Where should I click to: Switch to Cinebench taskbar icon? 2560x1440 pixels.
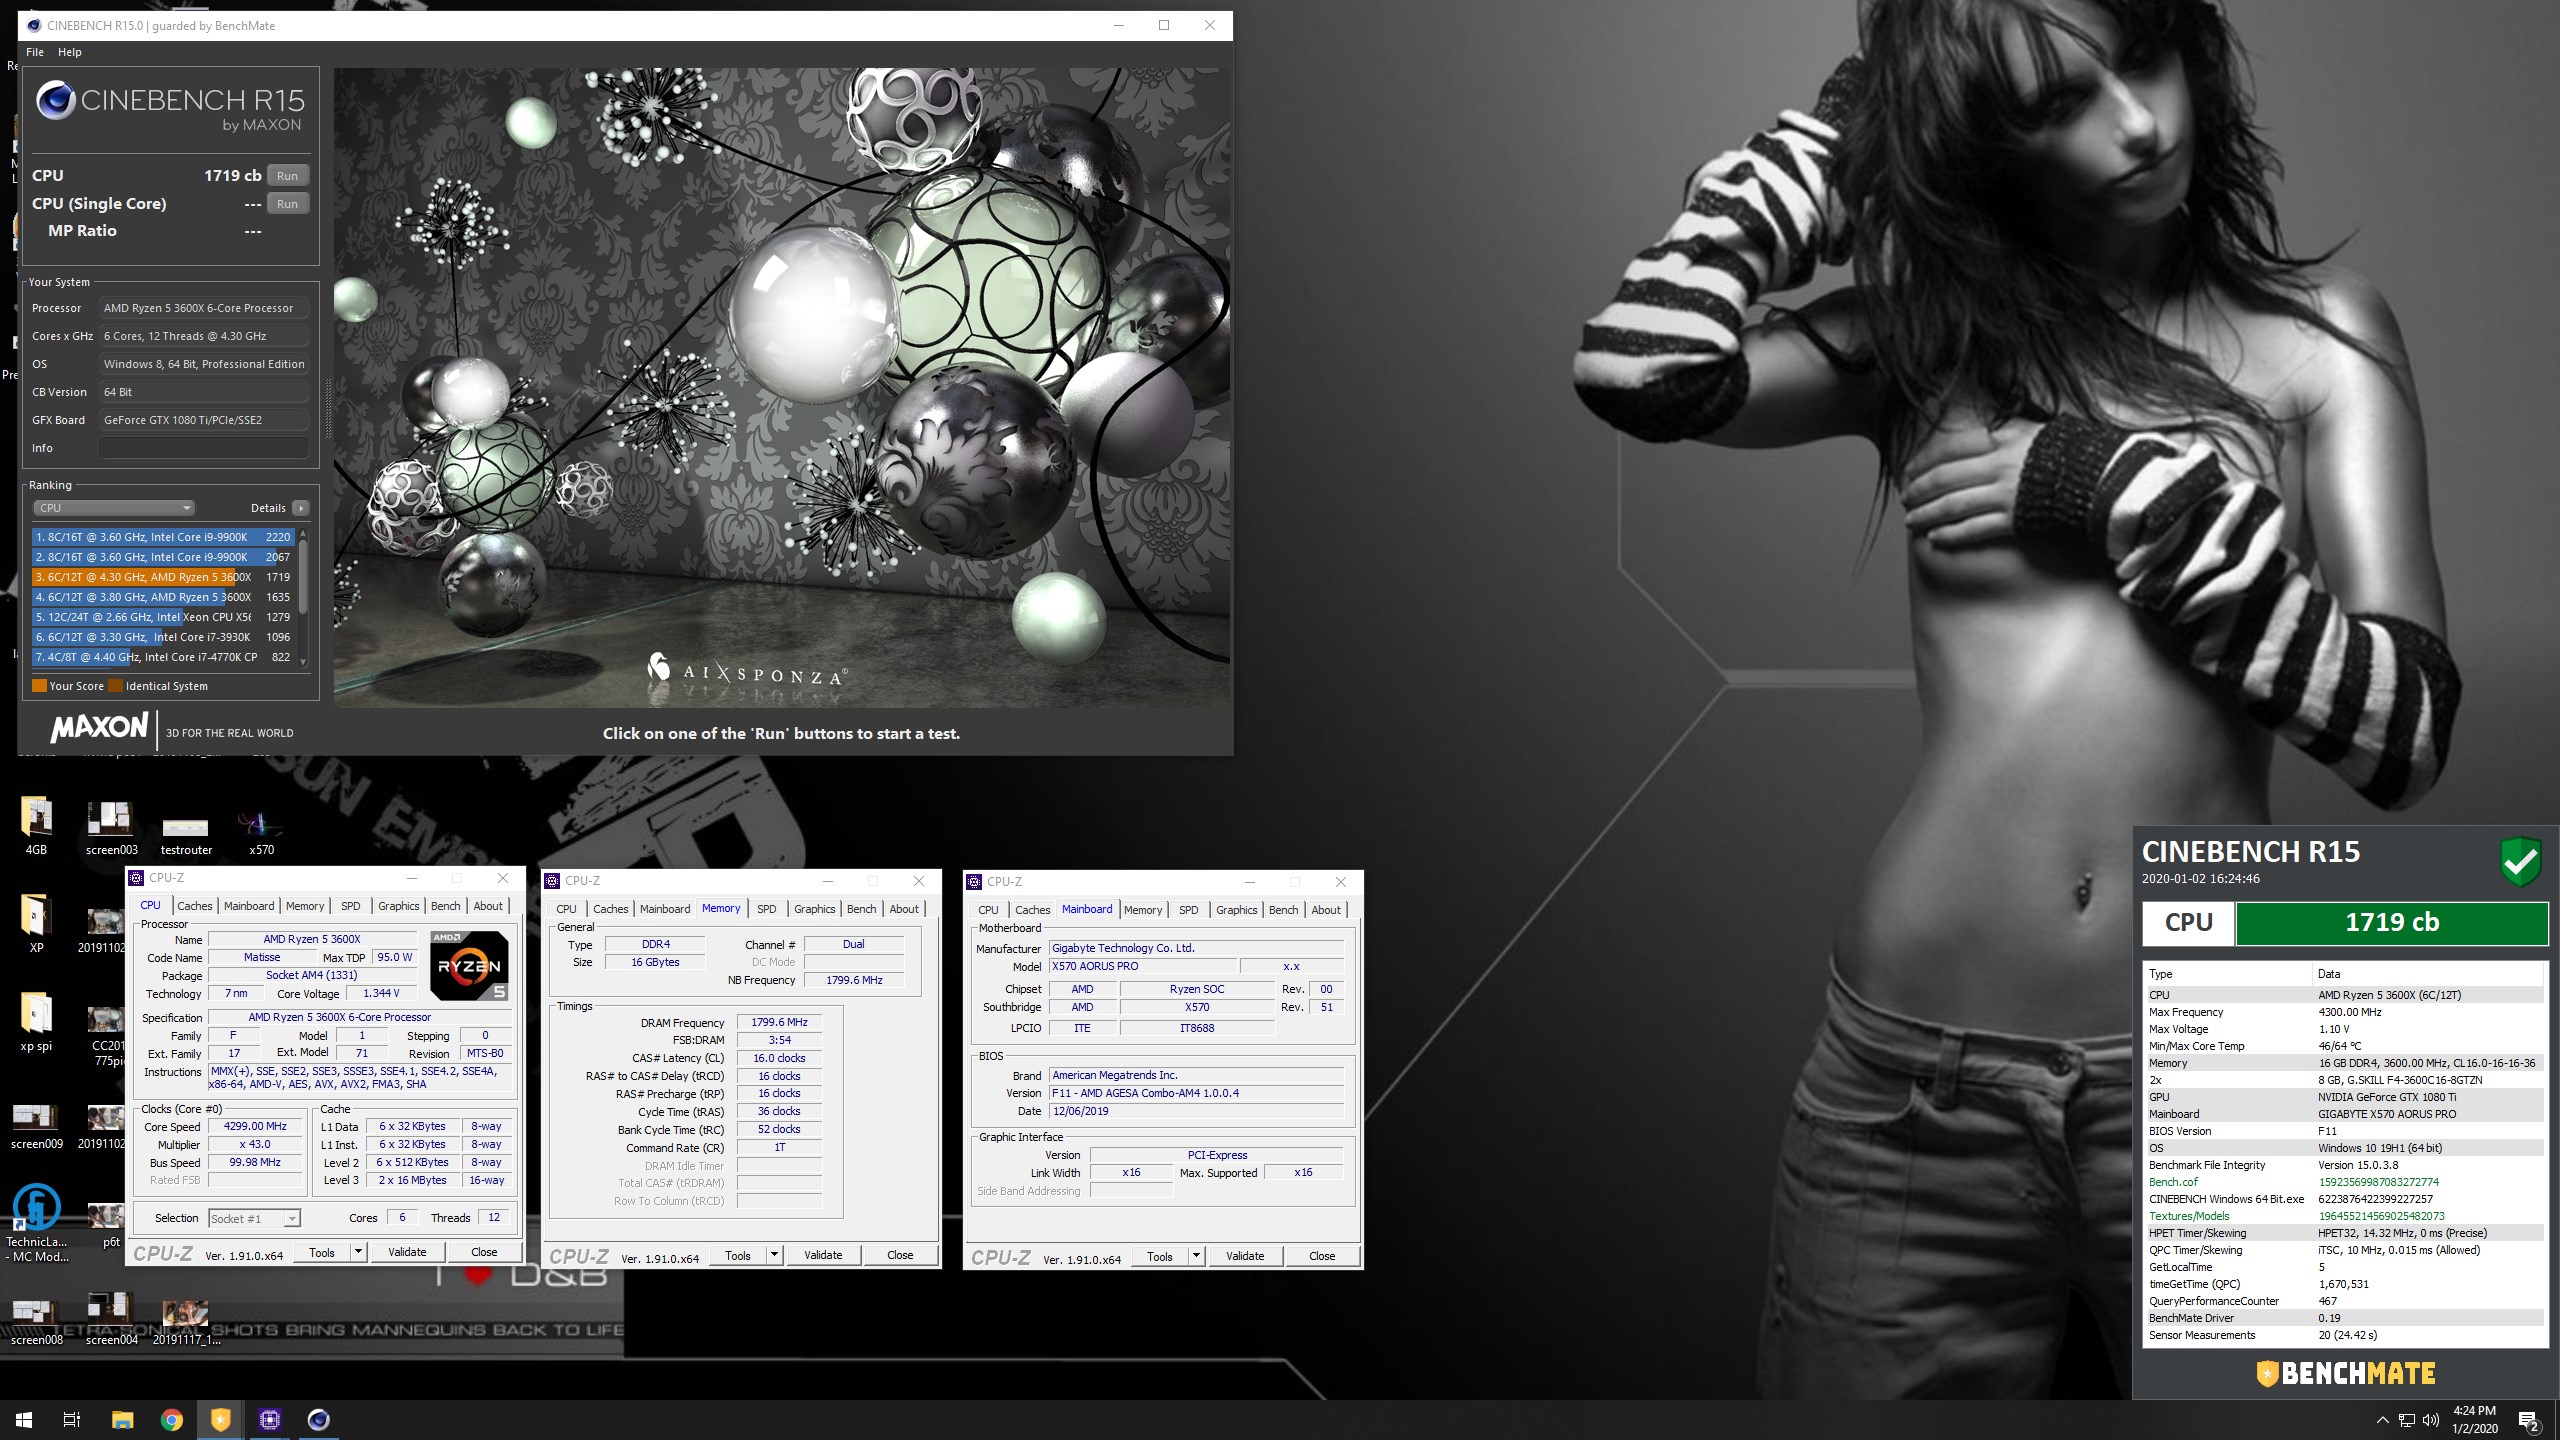[x=319, y=1419]
